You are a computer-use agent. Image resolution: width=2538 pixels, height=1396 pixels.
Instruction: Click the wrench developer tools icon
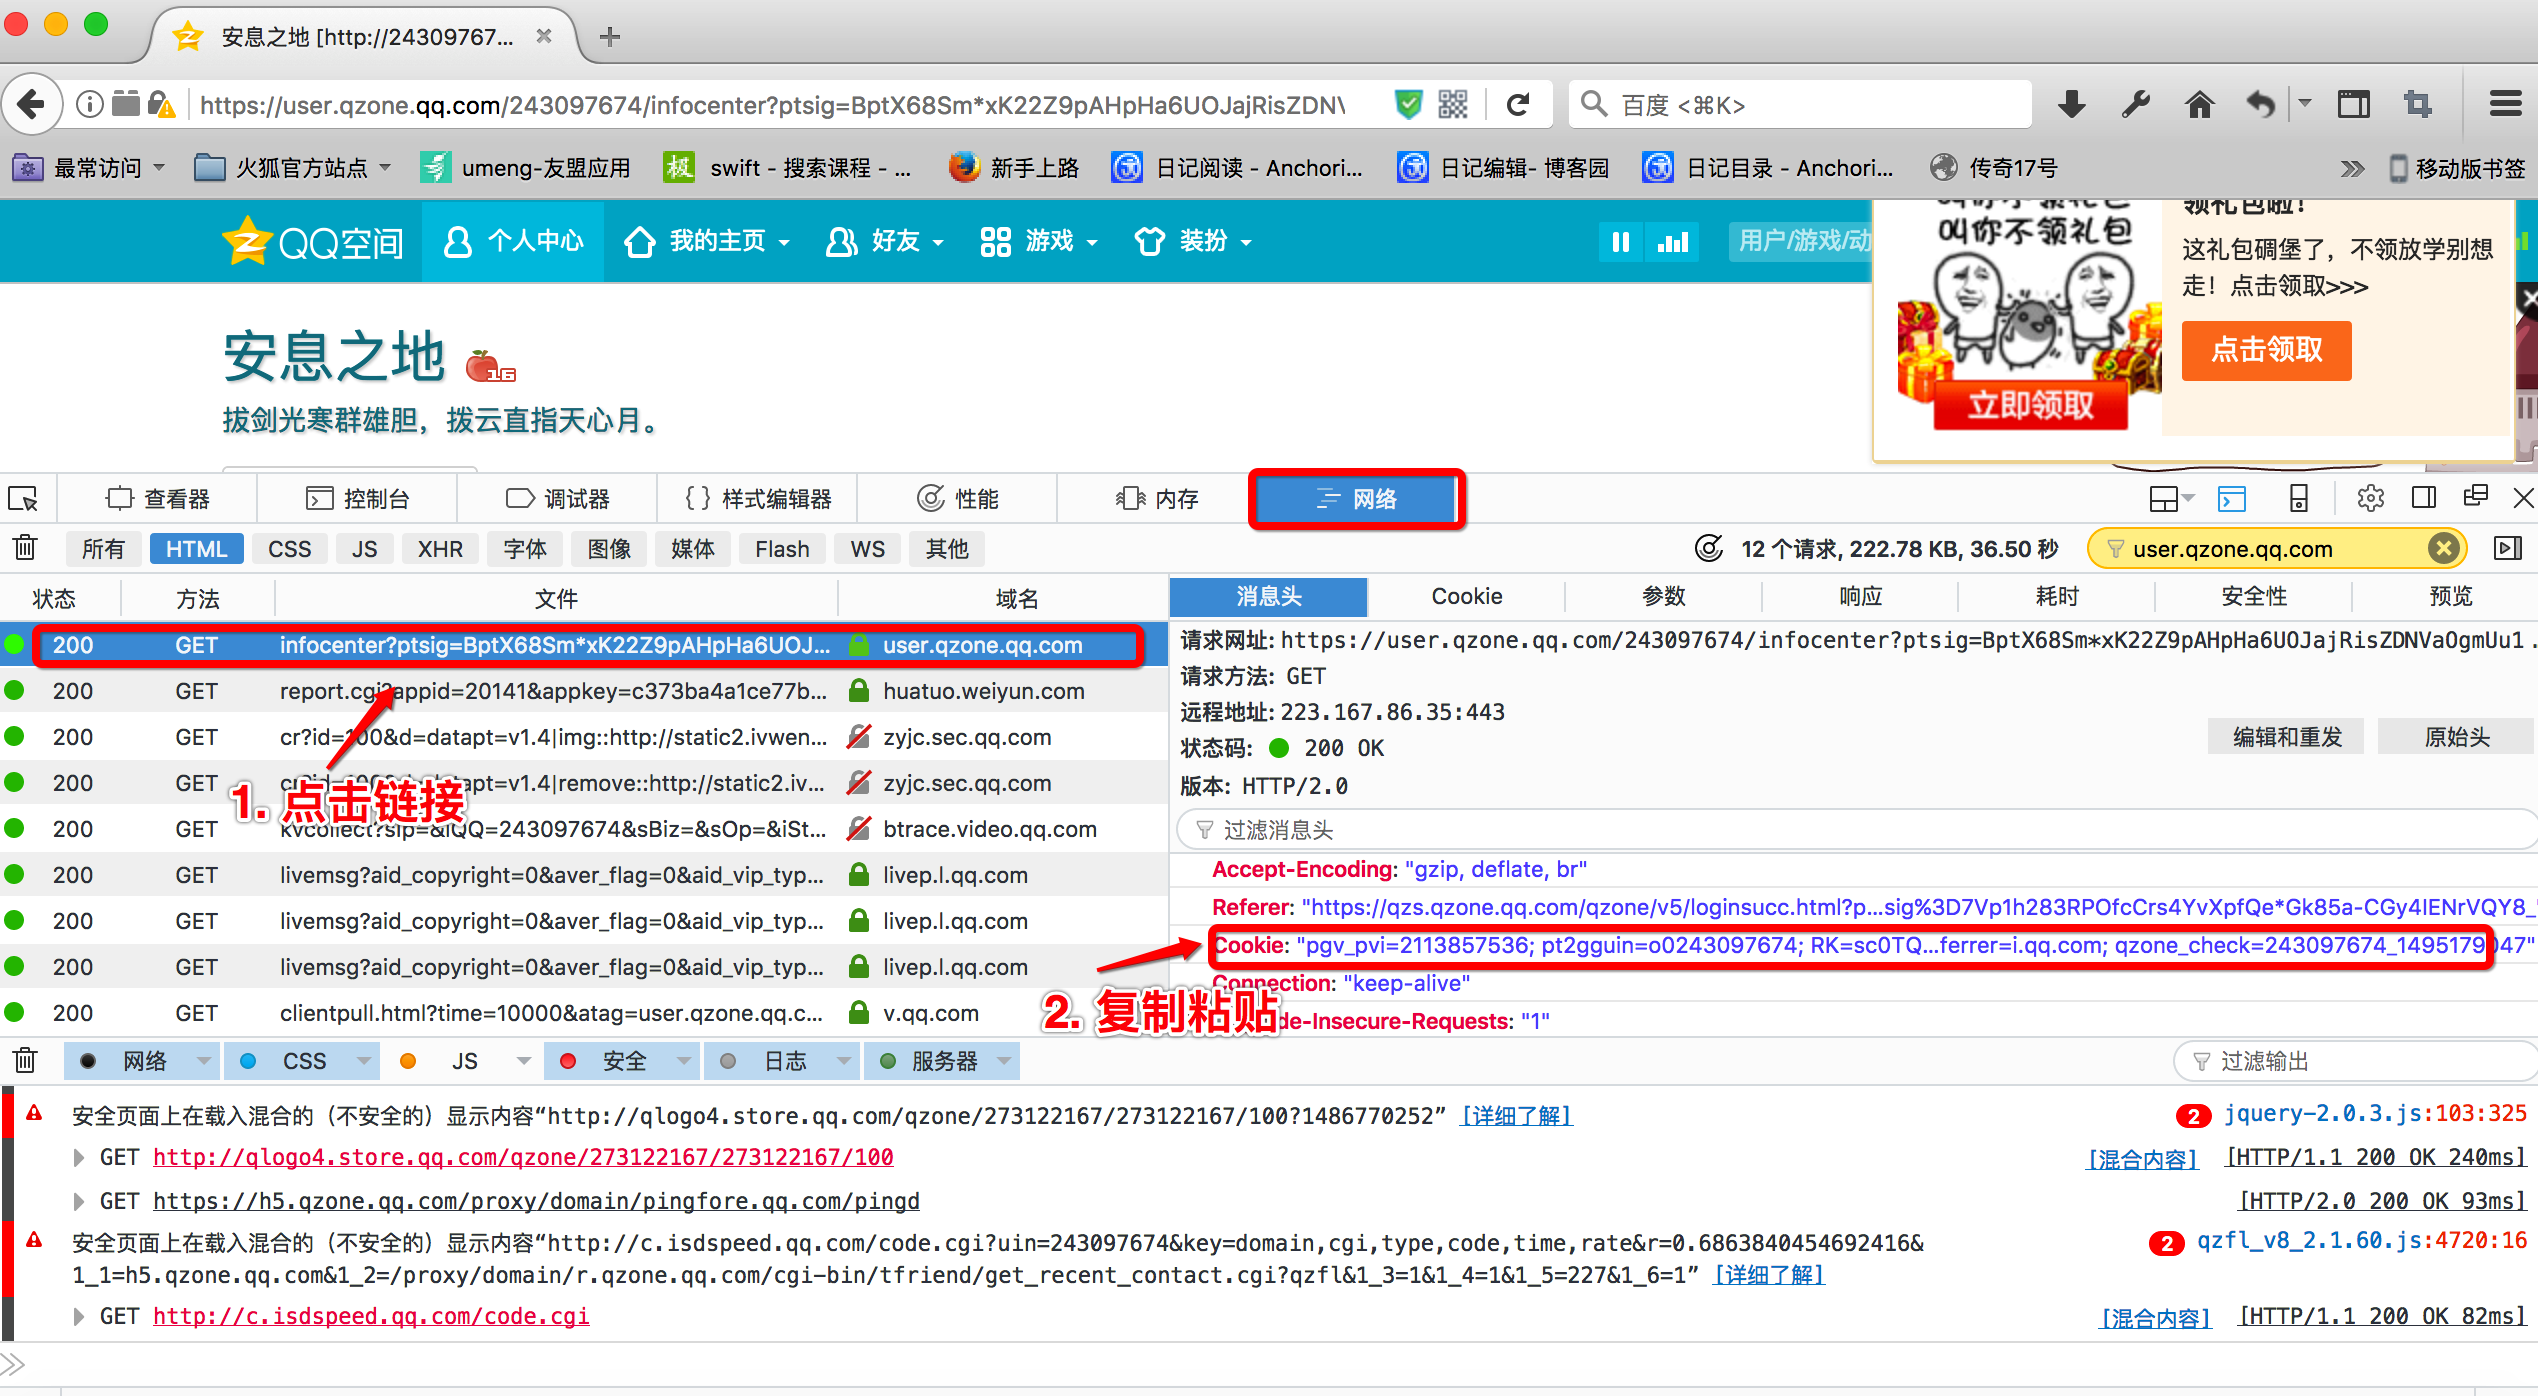point(2136,104)
